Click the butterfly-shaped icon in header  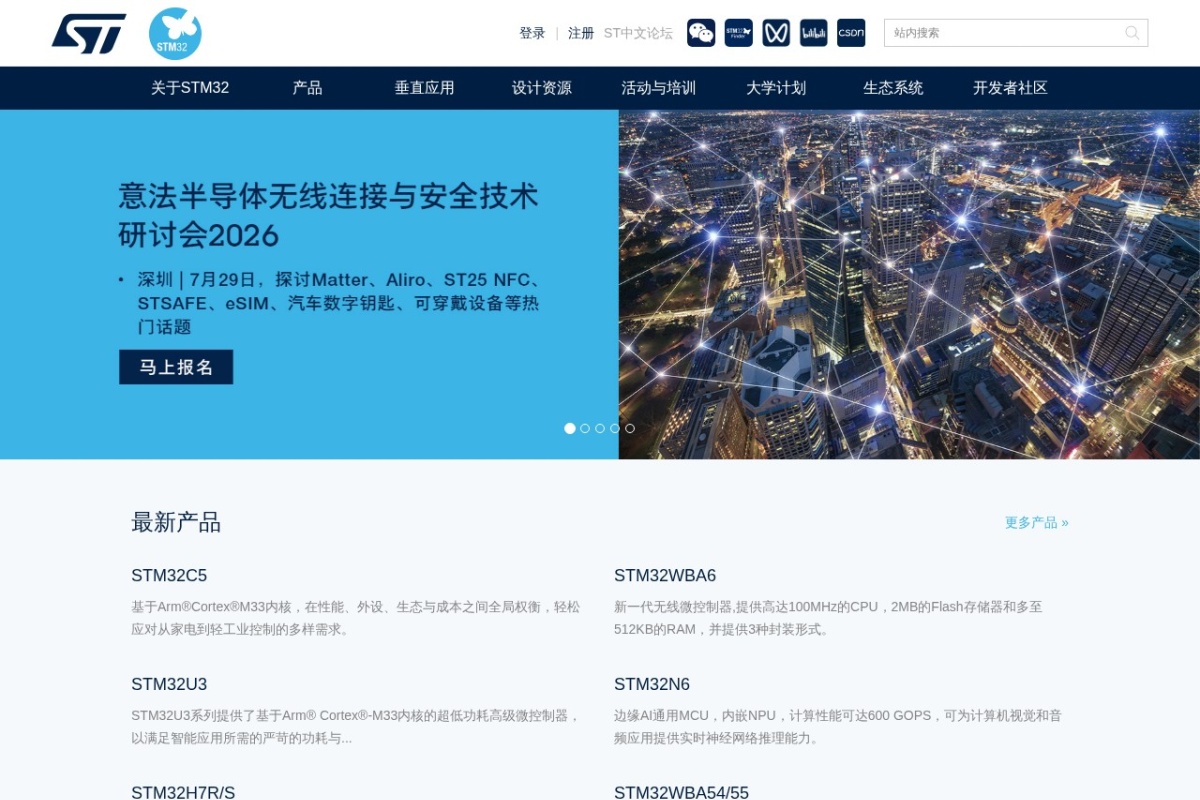[x=776, y=33]
